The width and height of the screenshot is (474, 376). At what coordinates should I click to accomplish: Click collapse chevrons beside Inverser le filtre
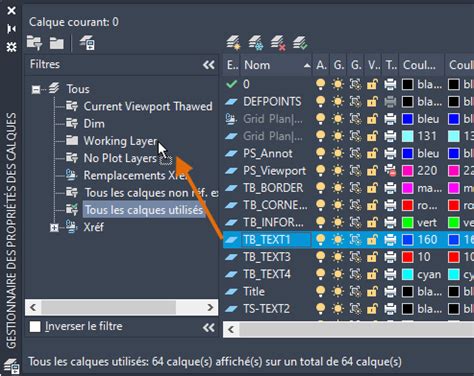pos(209,328)
